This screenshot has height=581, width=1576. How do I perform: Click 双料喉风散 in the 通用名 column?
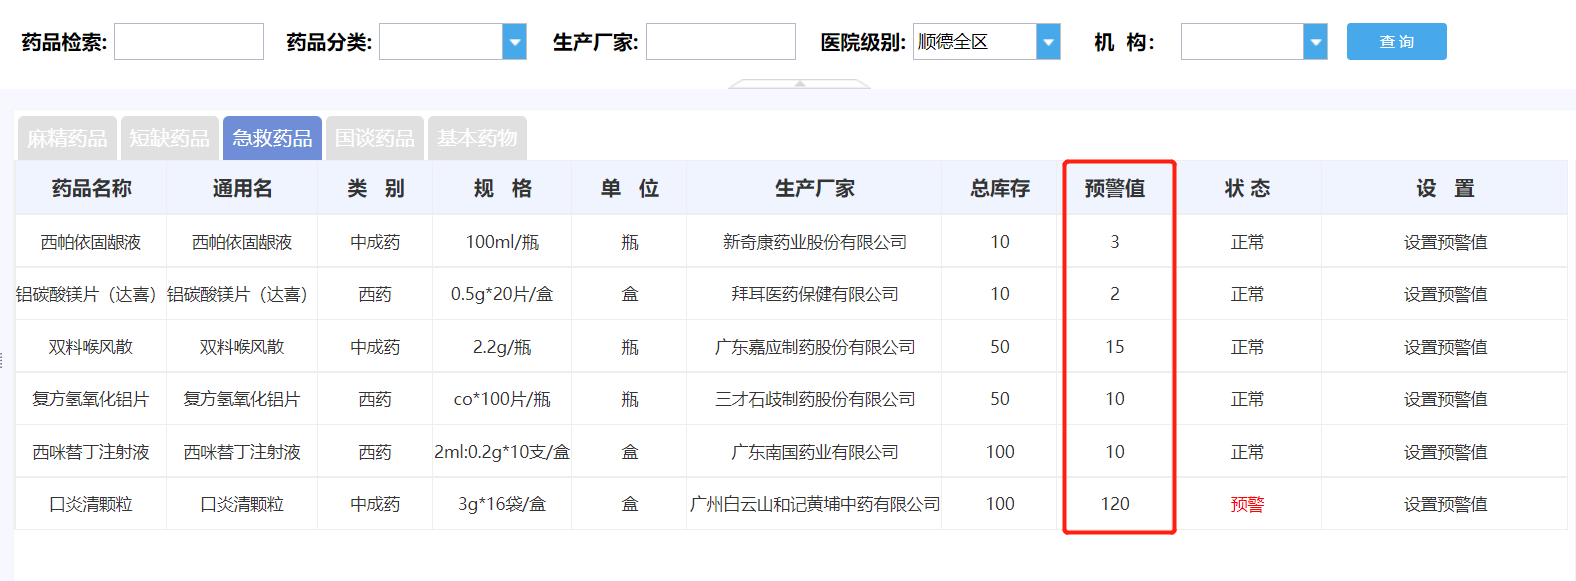242,347
